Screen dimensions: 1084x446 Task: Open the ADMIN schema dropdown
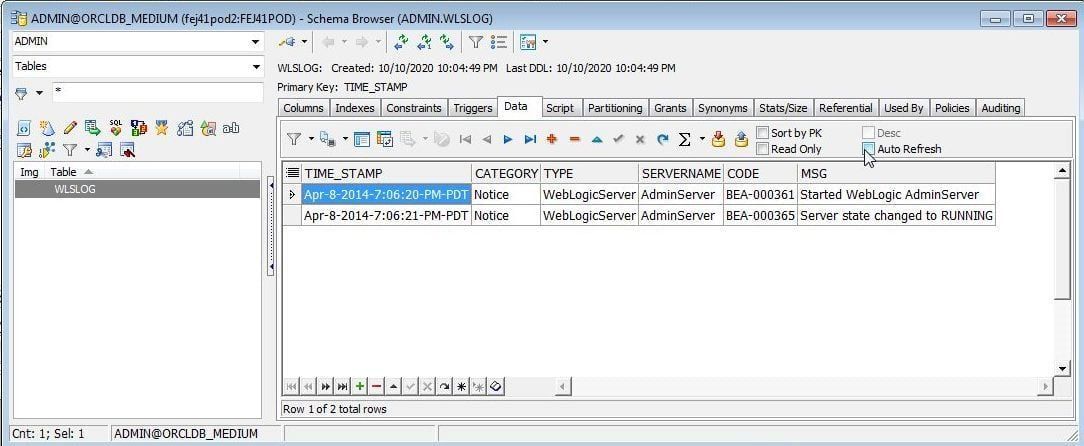256,41
